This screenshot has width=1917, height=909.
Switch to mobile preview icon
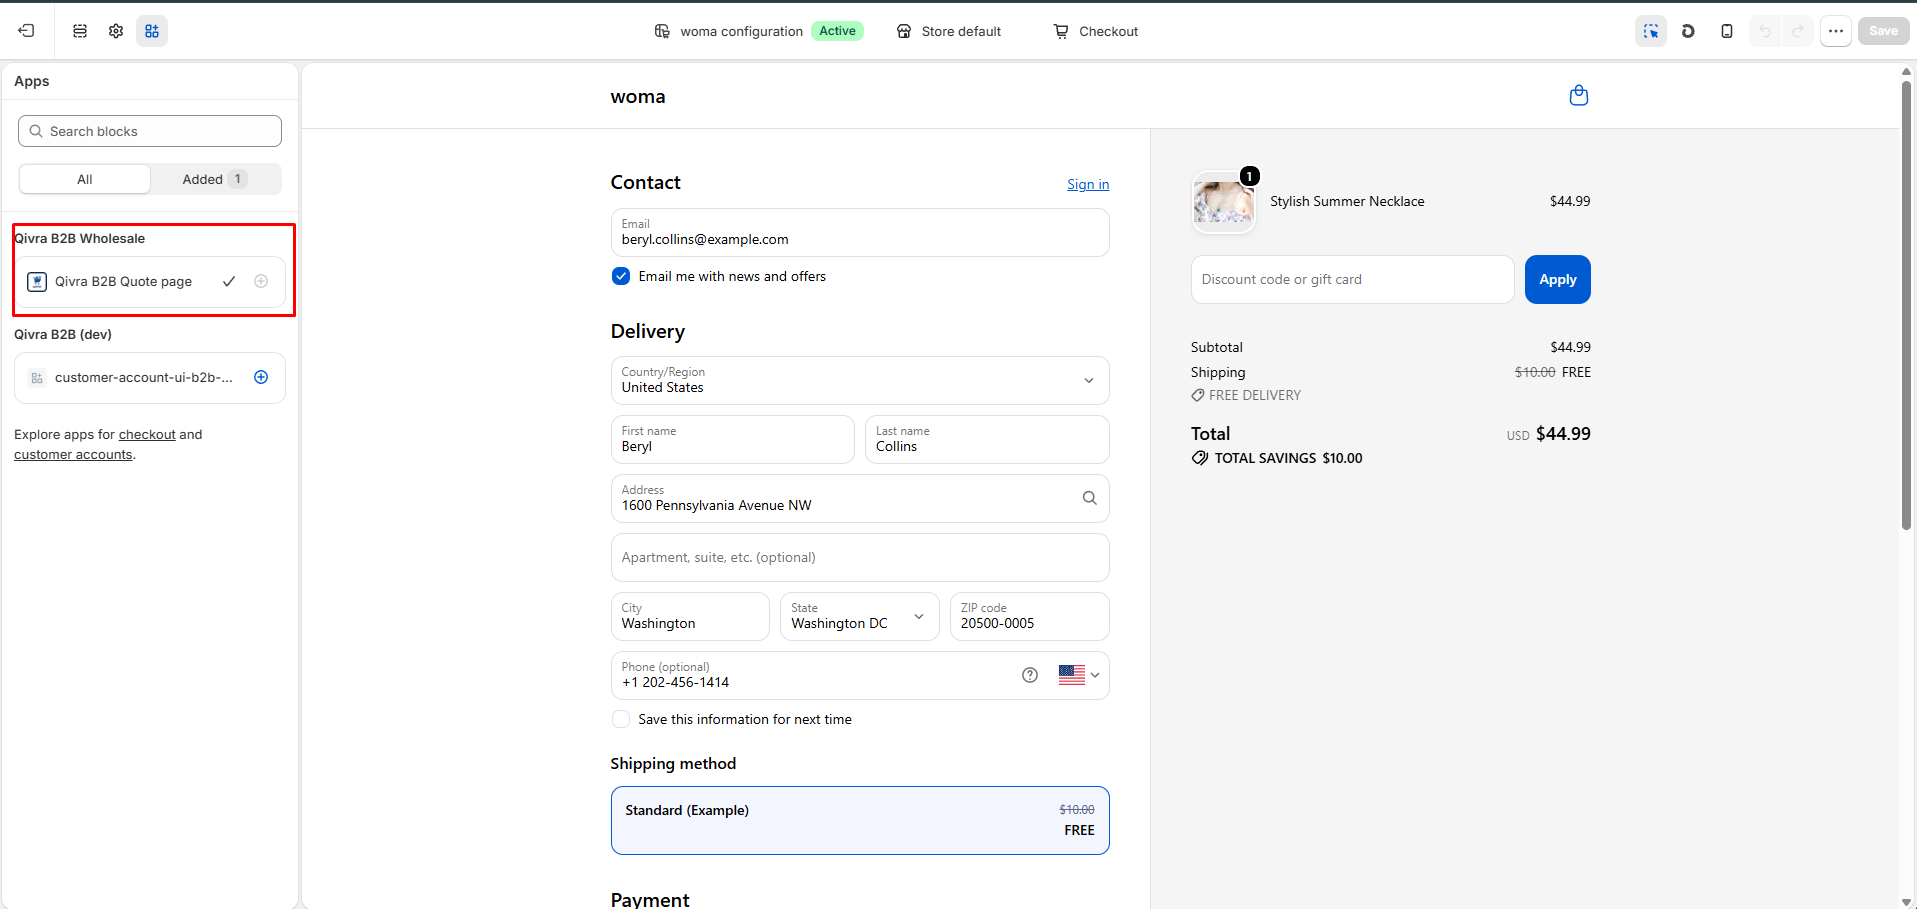[1726, 31]
